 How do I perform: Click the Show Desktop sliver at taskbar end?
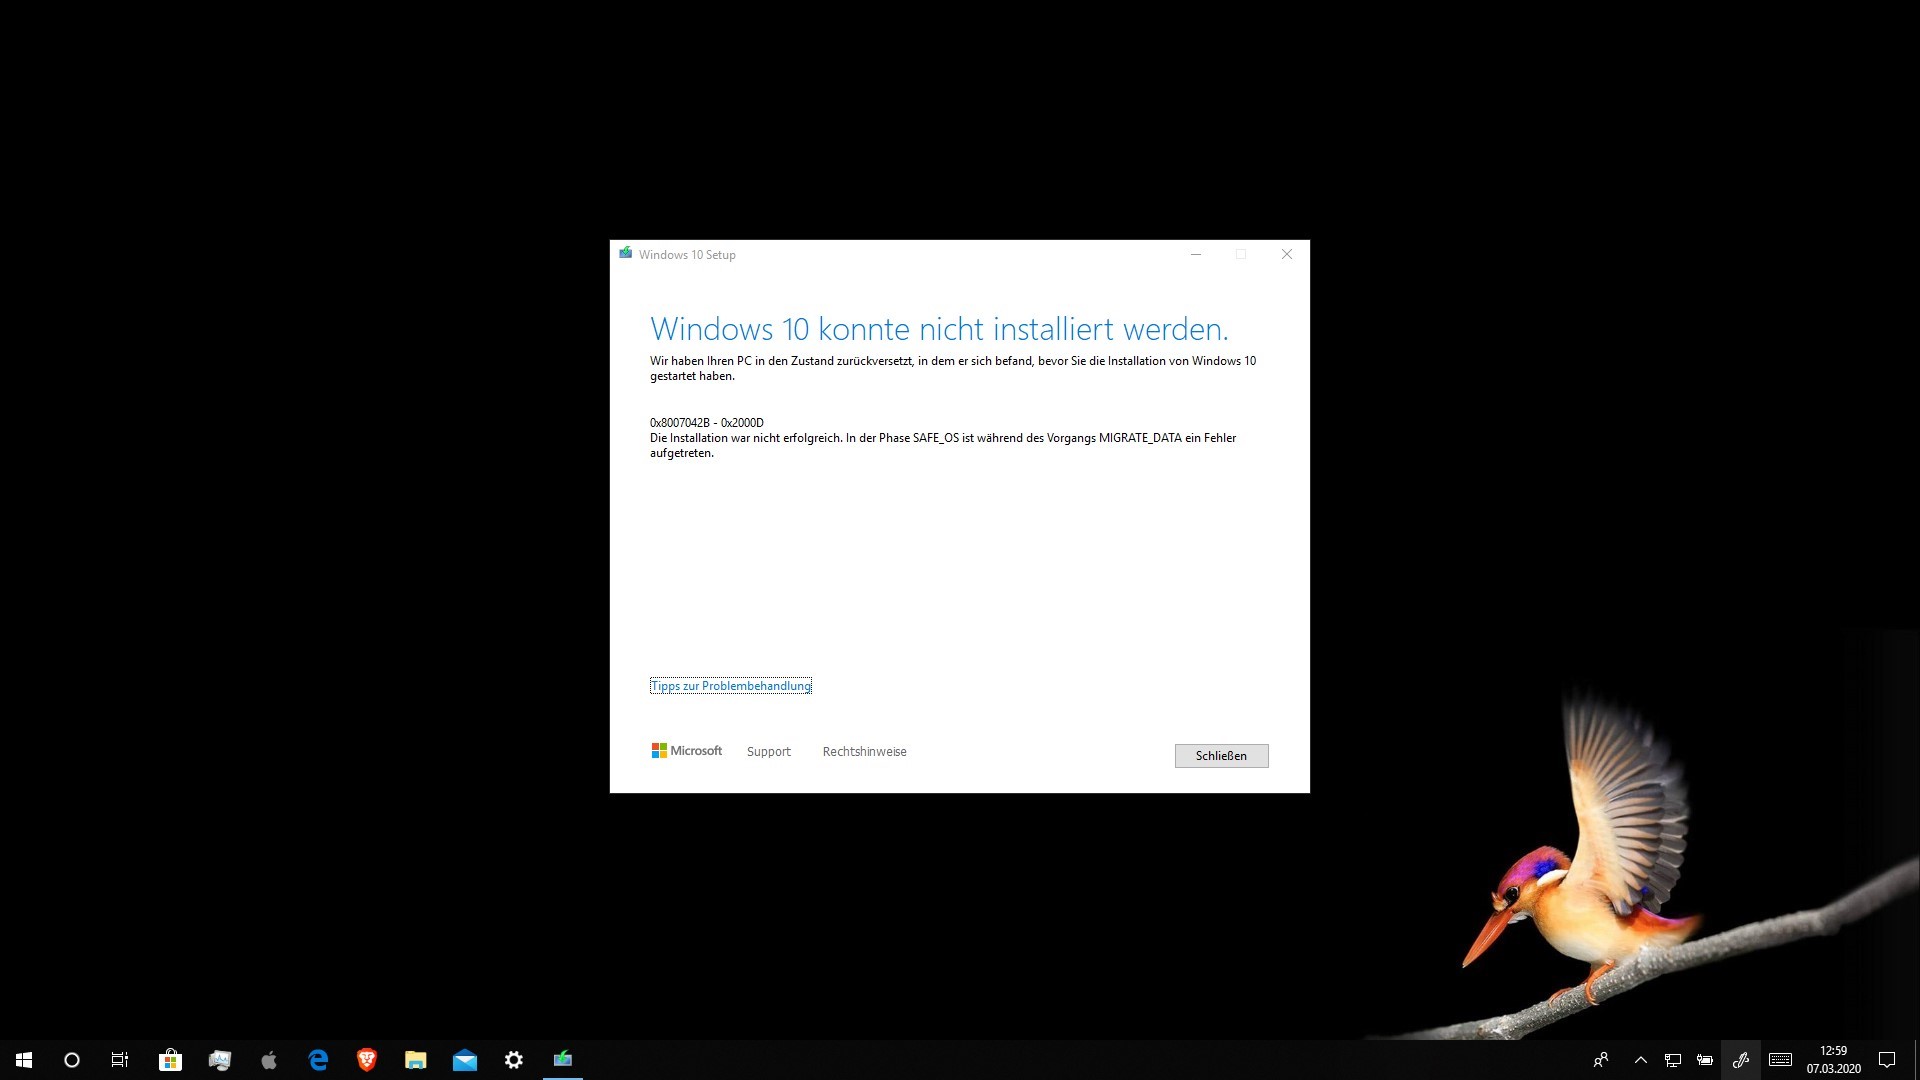pyautogui.click(x=1916, y=1060)
